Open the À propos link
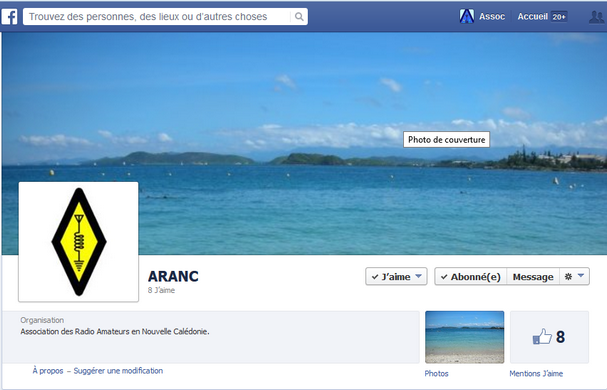Screen dimensions: 607x390 point(48,371)
